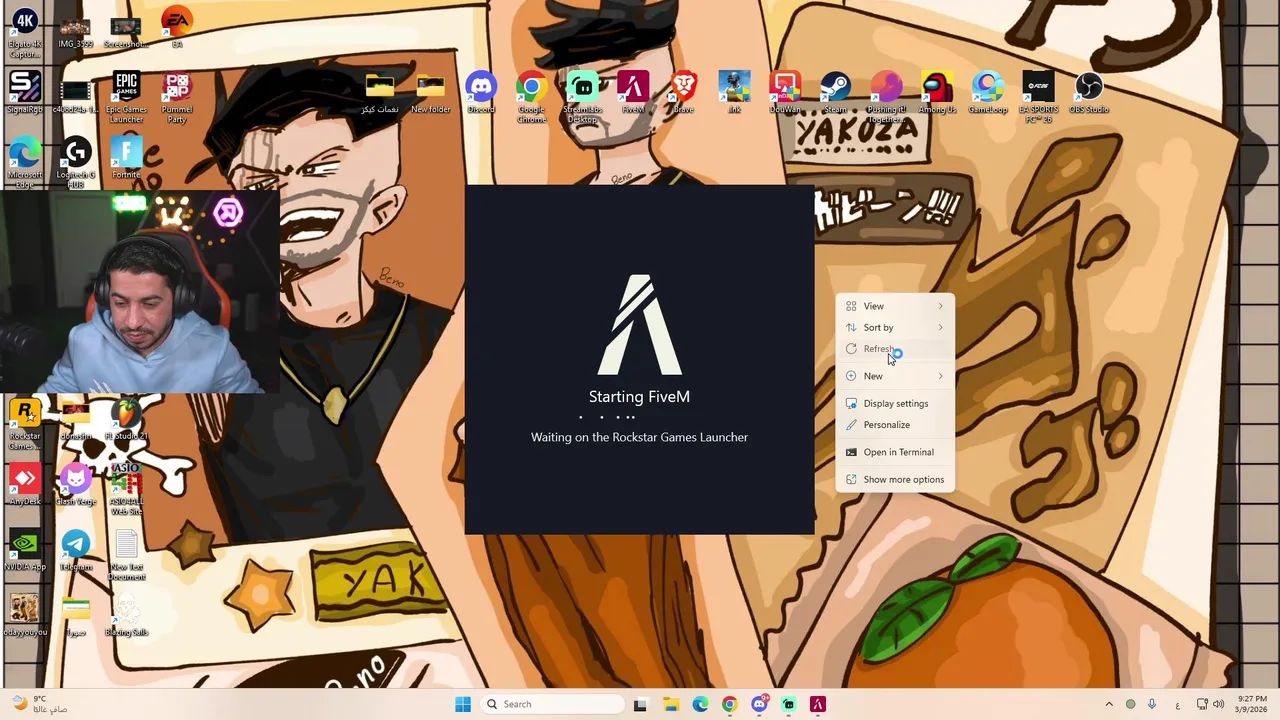Select the AnyDesk desktop shortcut

pos(24,485)
